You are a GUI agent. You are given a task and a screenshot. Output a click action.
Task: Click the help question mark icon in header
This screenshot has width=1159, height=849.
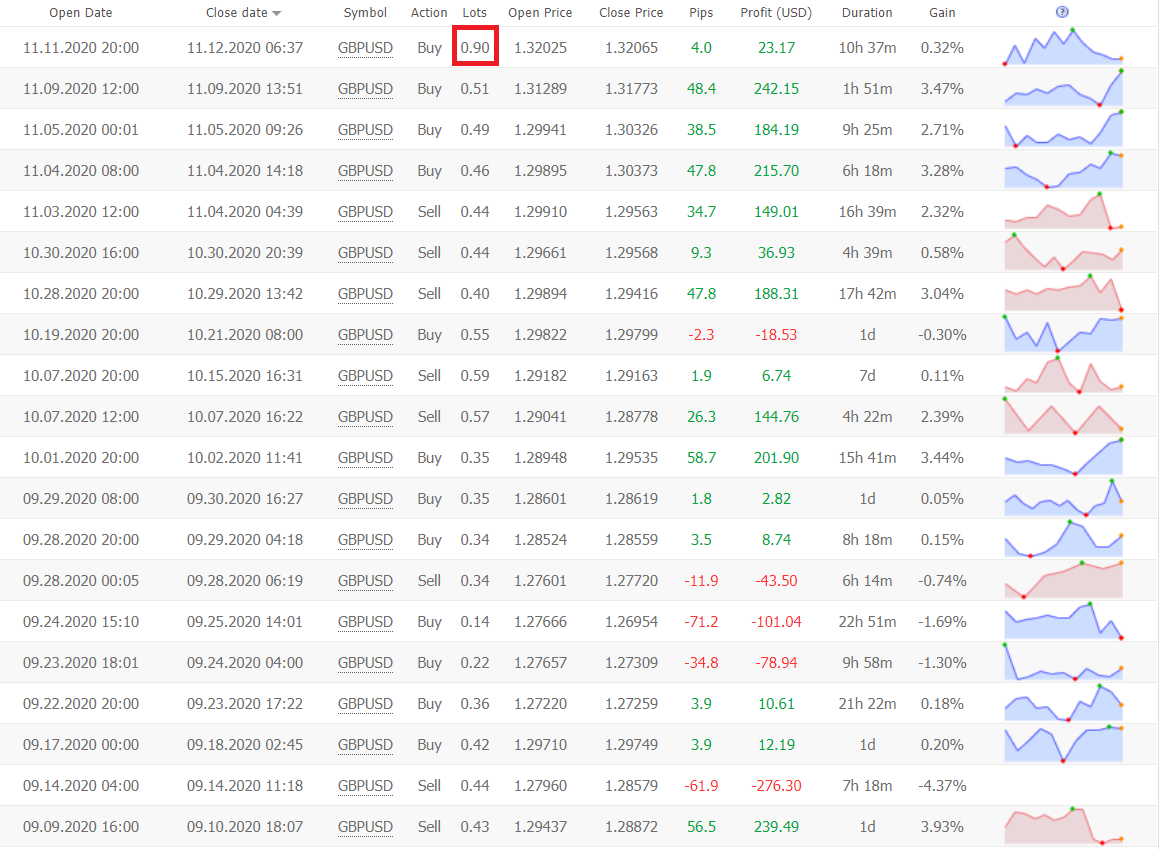point(1062,12)
